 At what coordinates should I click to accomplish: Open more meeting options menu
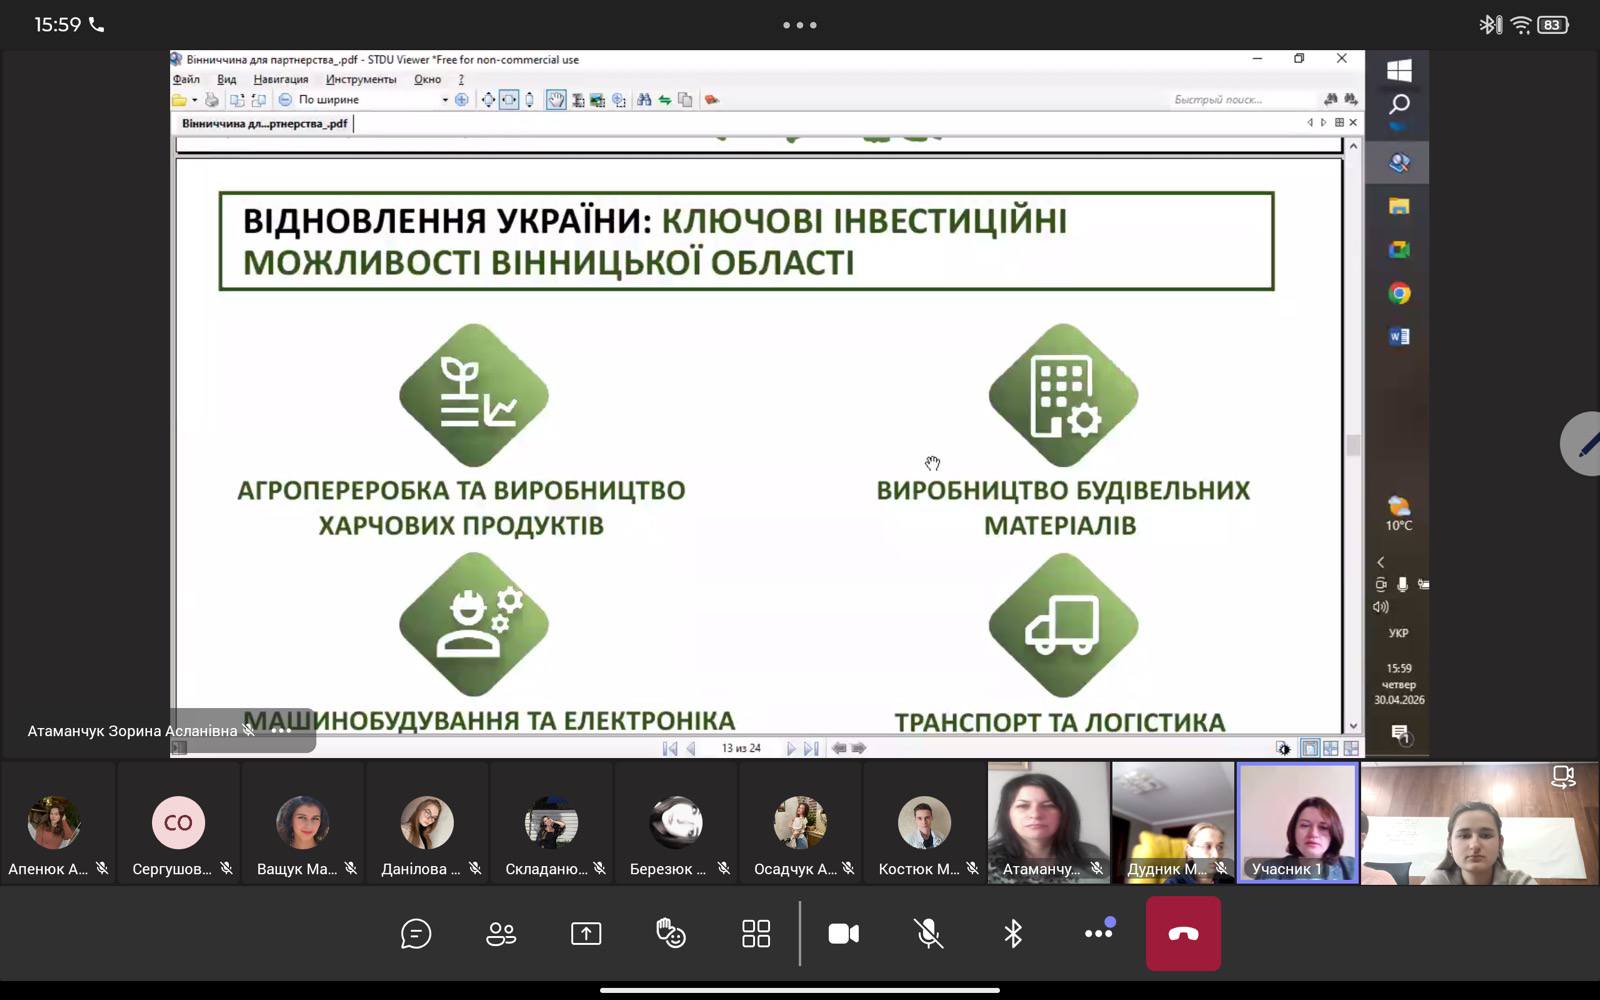click(x=1098, y=933)
